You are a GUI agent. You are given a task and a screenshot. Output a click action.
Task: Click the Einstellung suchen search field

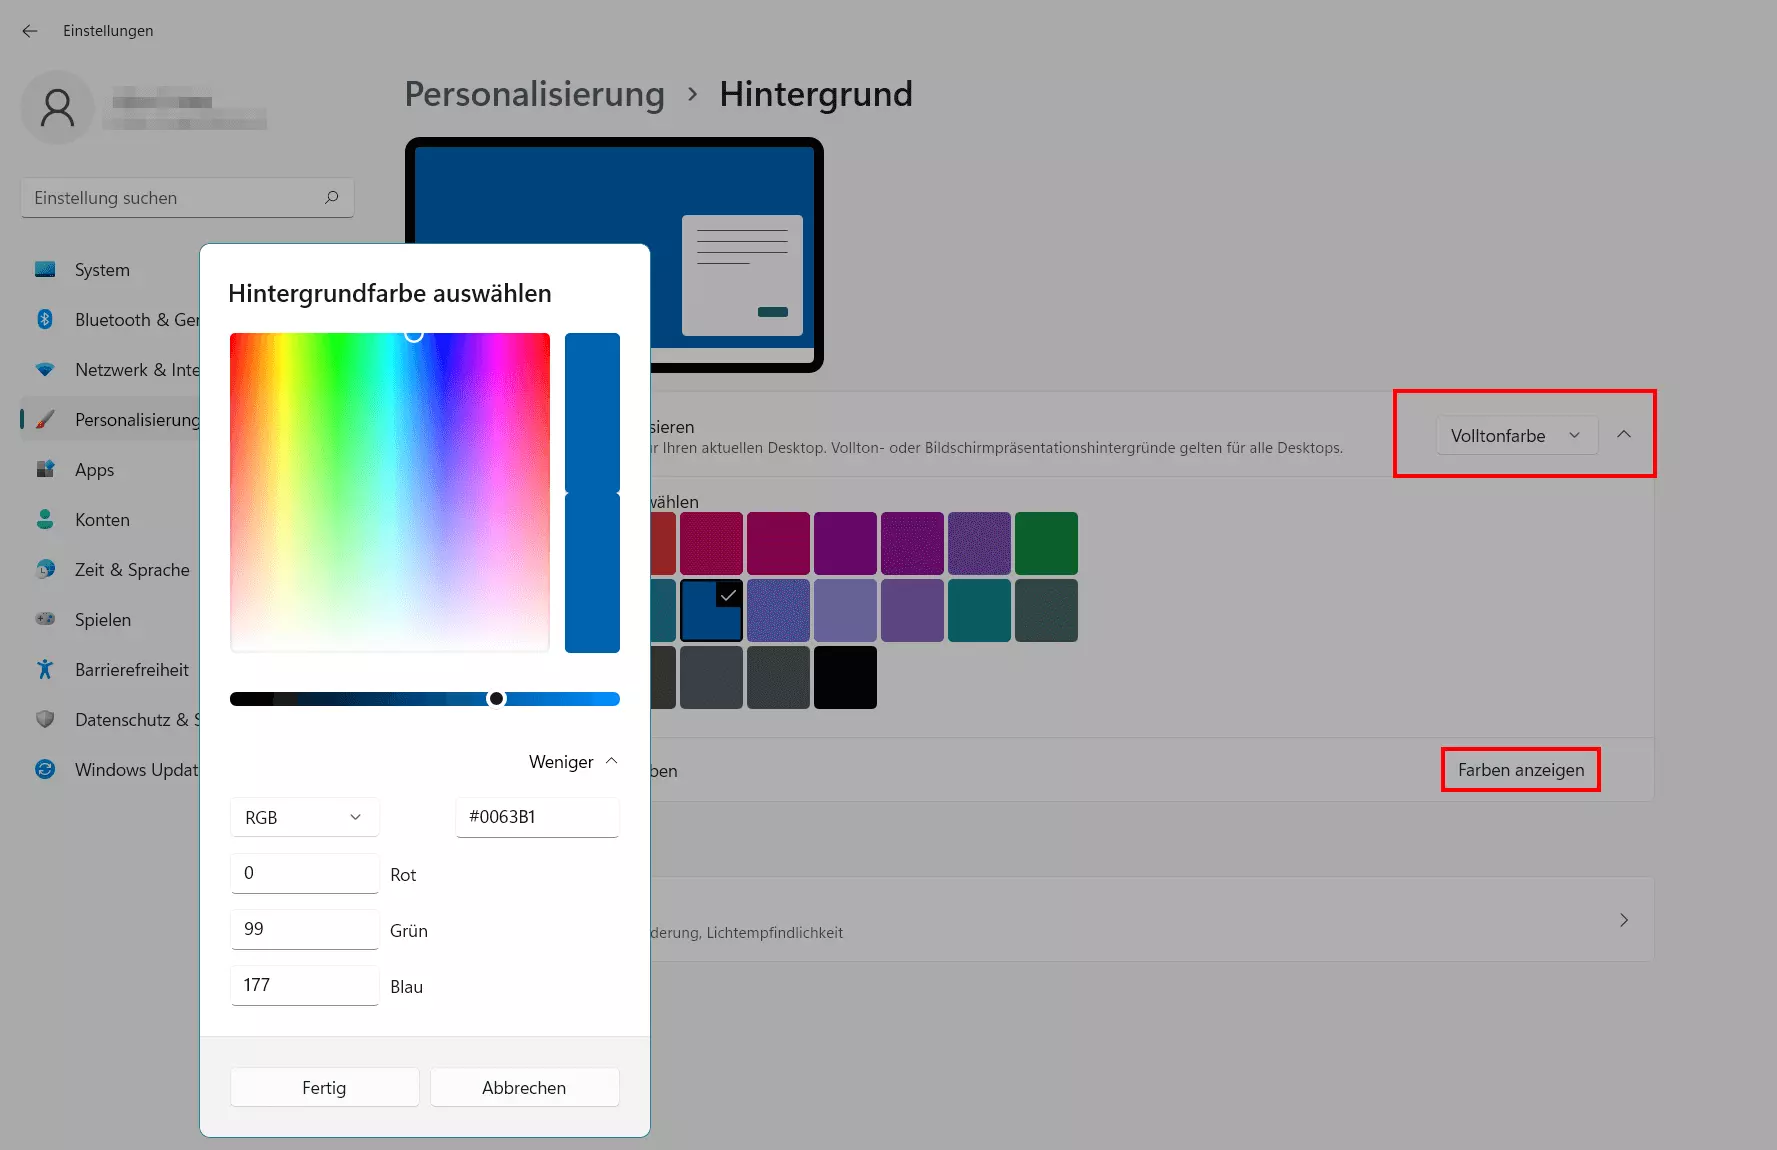point(187,198)
